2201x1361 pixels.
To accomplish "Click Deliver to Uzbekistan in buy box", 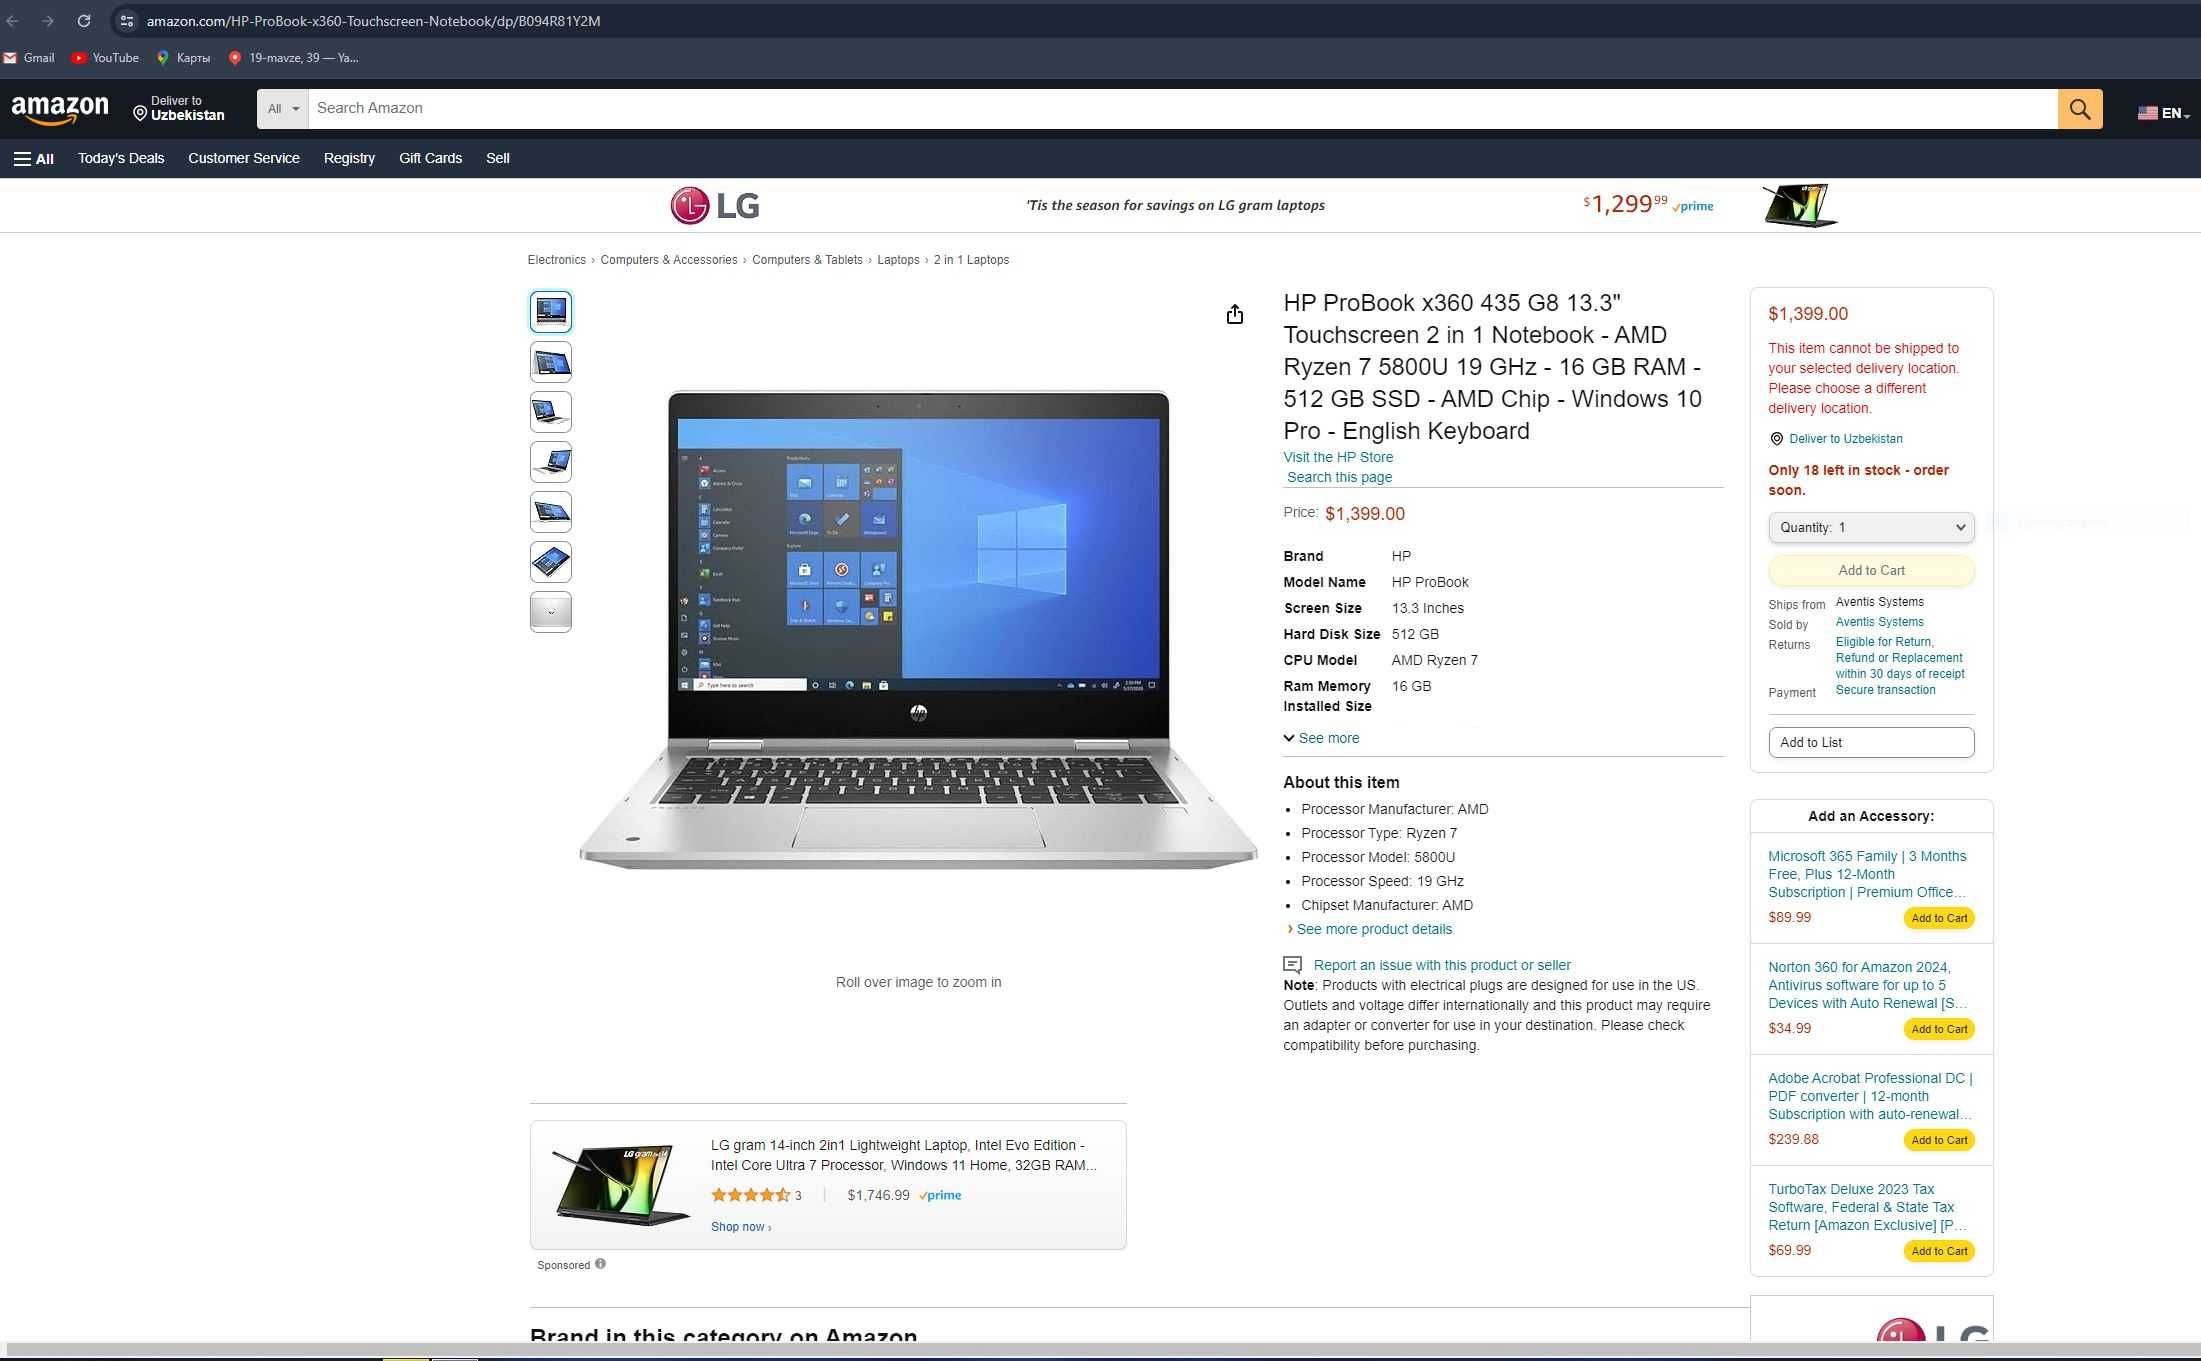I will click(x=1845, y=439).
